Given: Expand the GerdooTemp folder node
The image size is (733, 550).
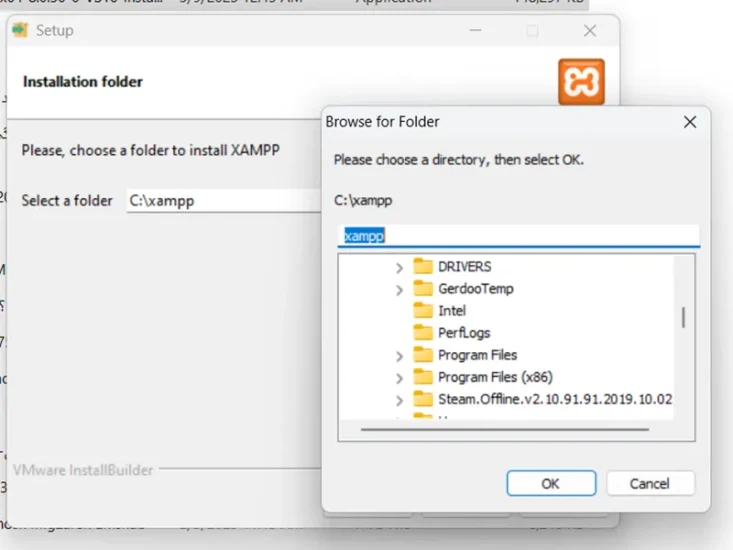Looking at the screenshot, I should click(399, 290).
